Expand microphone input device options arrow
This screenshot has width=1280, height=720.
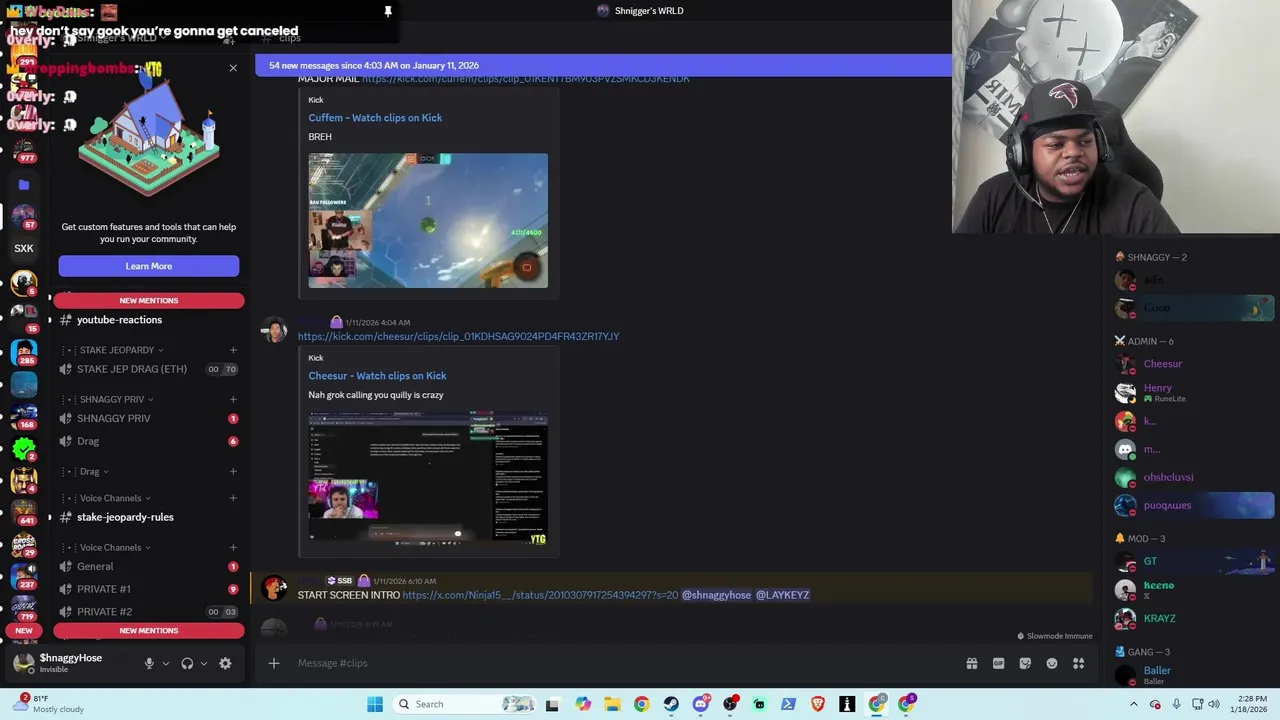click(x=166, y=663)
